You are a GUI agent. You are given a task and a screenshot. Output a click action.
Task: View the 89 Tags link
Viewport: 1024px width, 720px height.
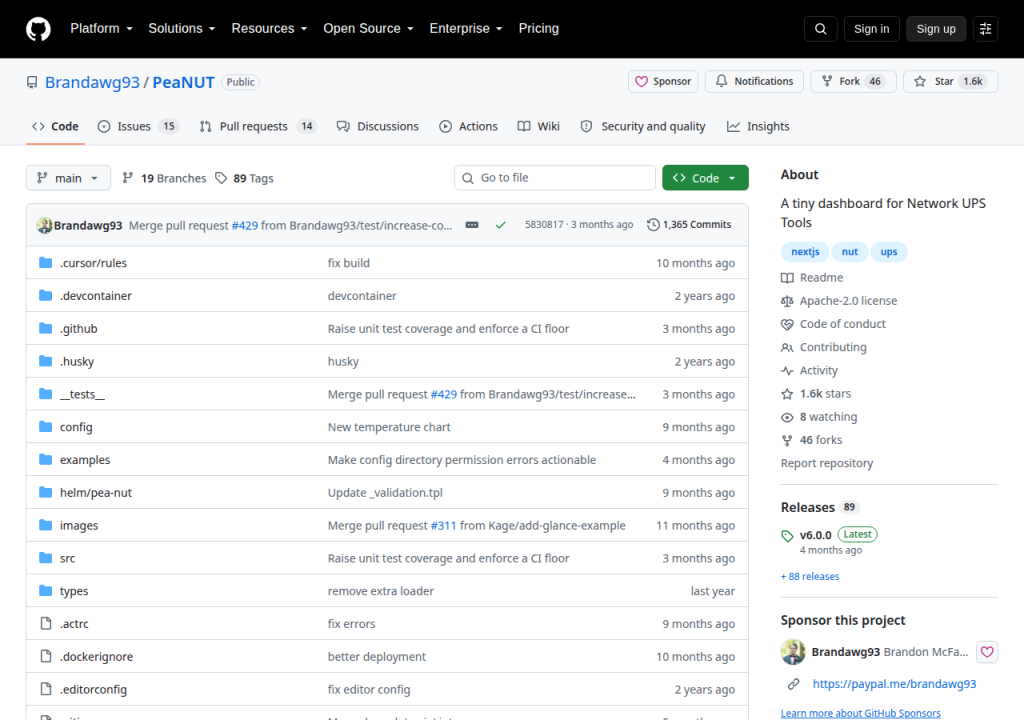click(x=245, y=178)
